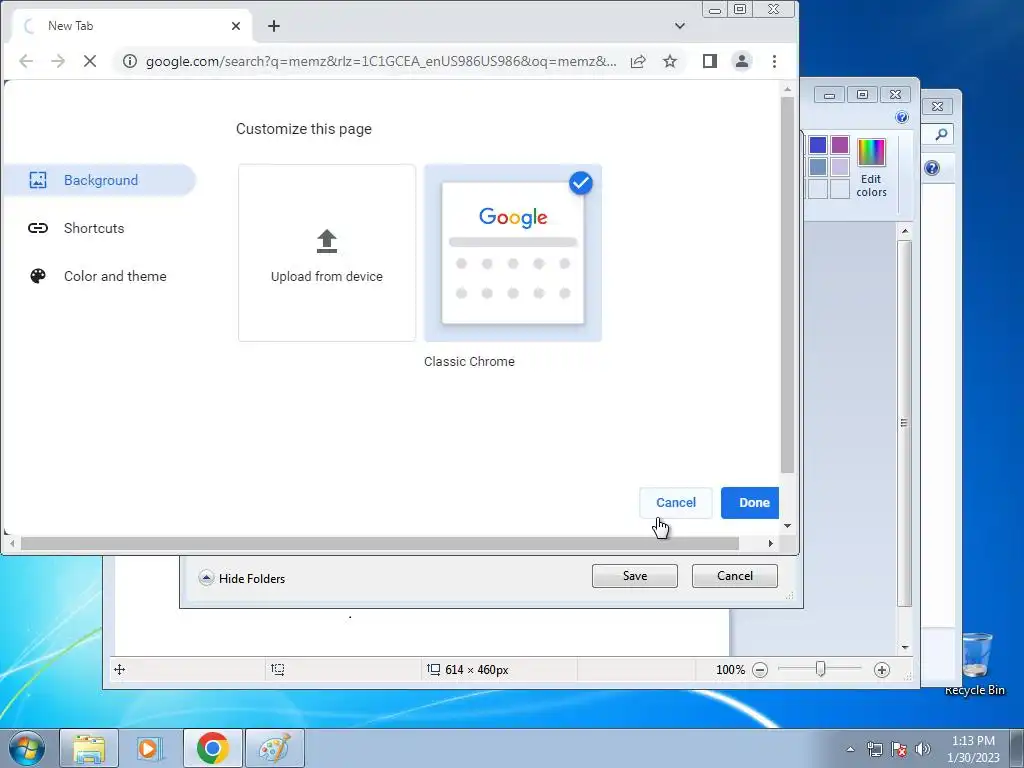Click horizontal scrollbar left arrow in Chrome

pyautogui.click(x=12, y=543)
